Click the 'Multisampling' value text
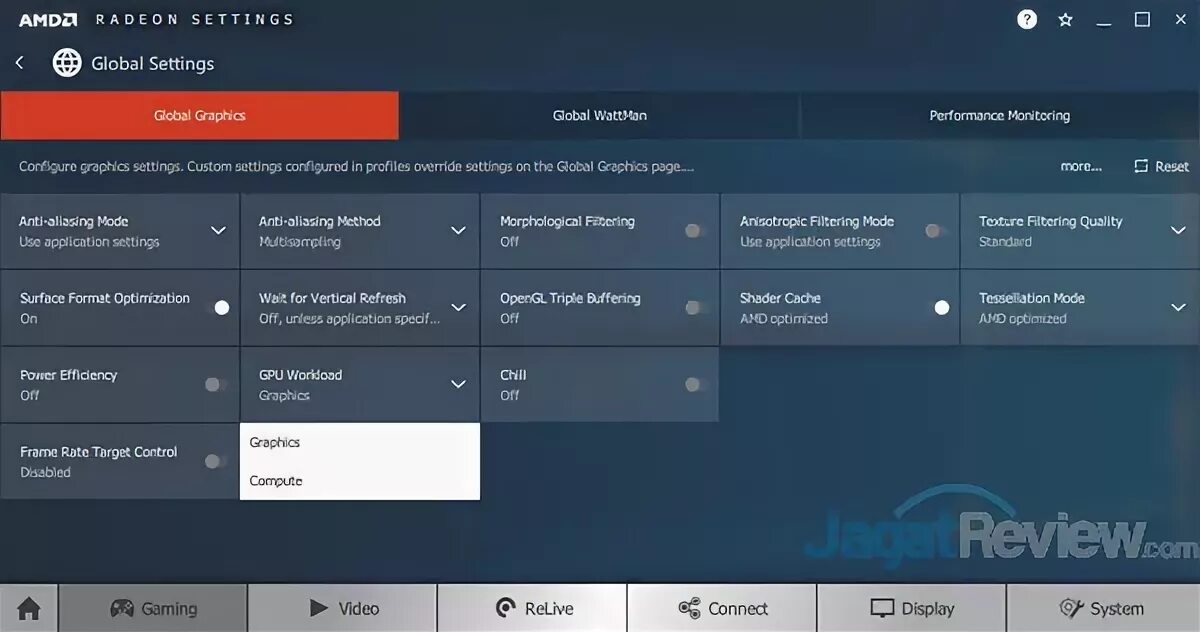The height and width of the screenshot is (632, 1200). pos(300,242)
